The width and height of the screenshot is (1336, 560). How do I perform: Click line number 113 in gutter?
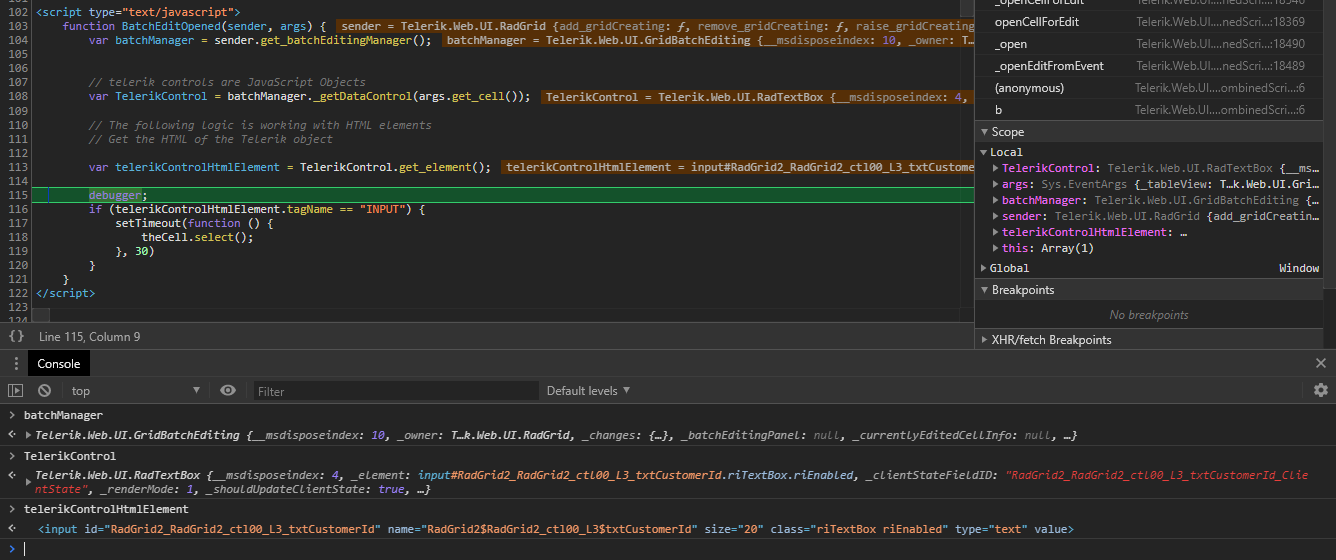[16, 167]
